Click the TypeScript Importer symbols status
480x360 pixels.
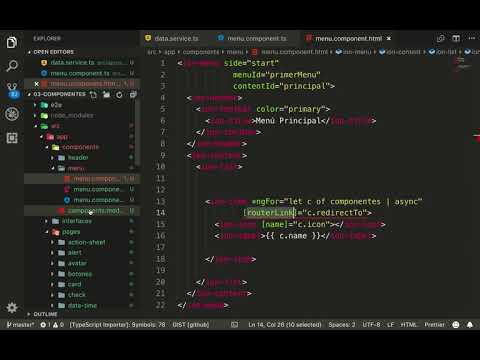point(117,325)
